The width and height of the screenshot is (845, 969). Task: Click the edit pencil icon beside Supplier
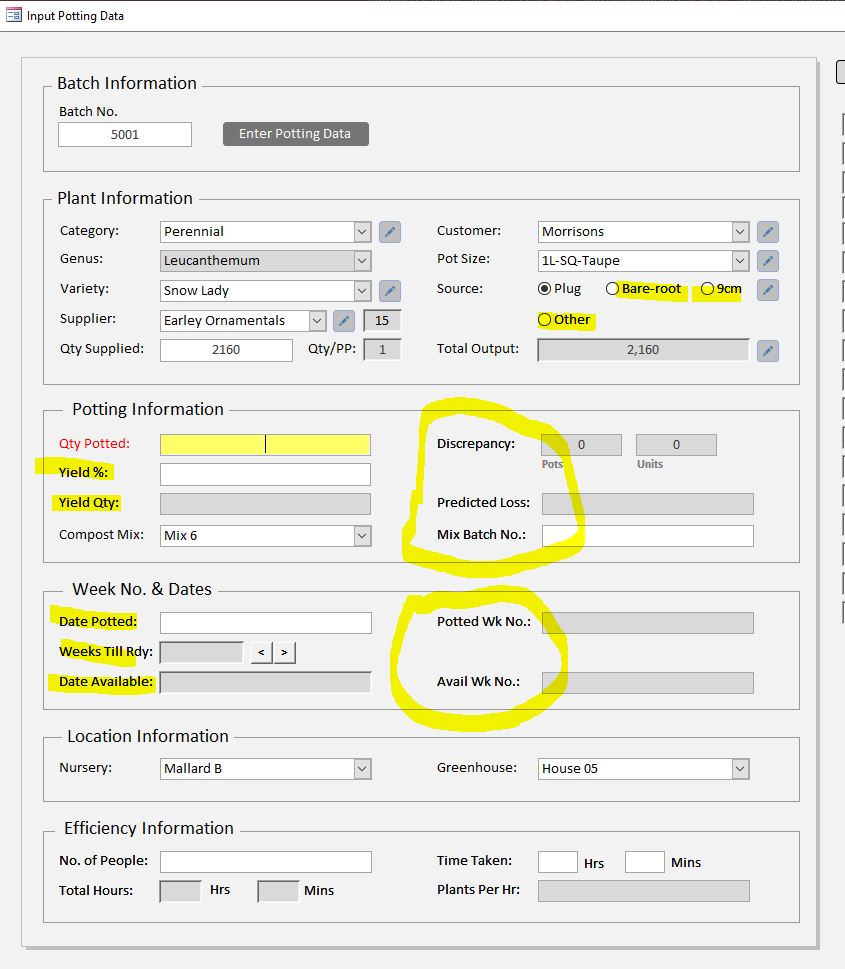344,321
